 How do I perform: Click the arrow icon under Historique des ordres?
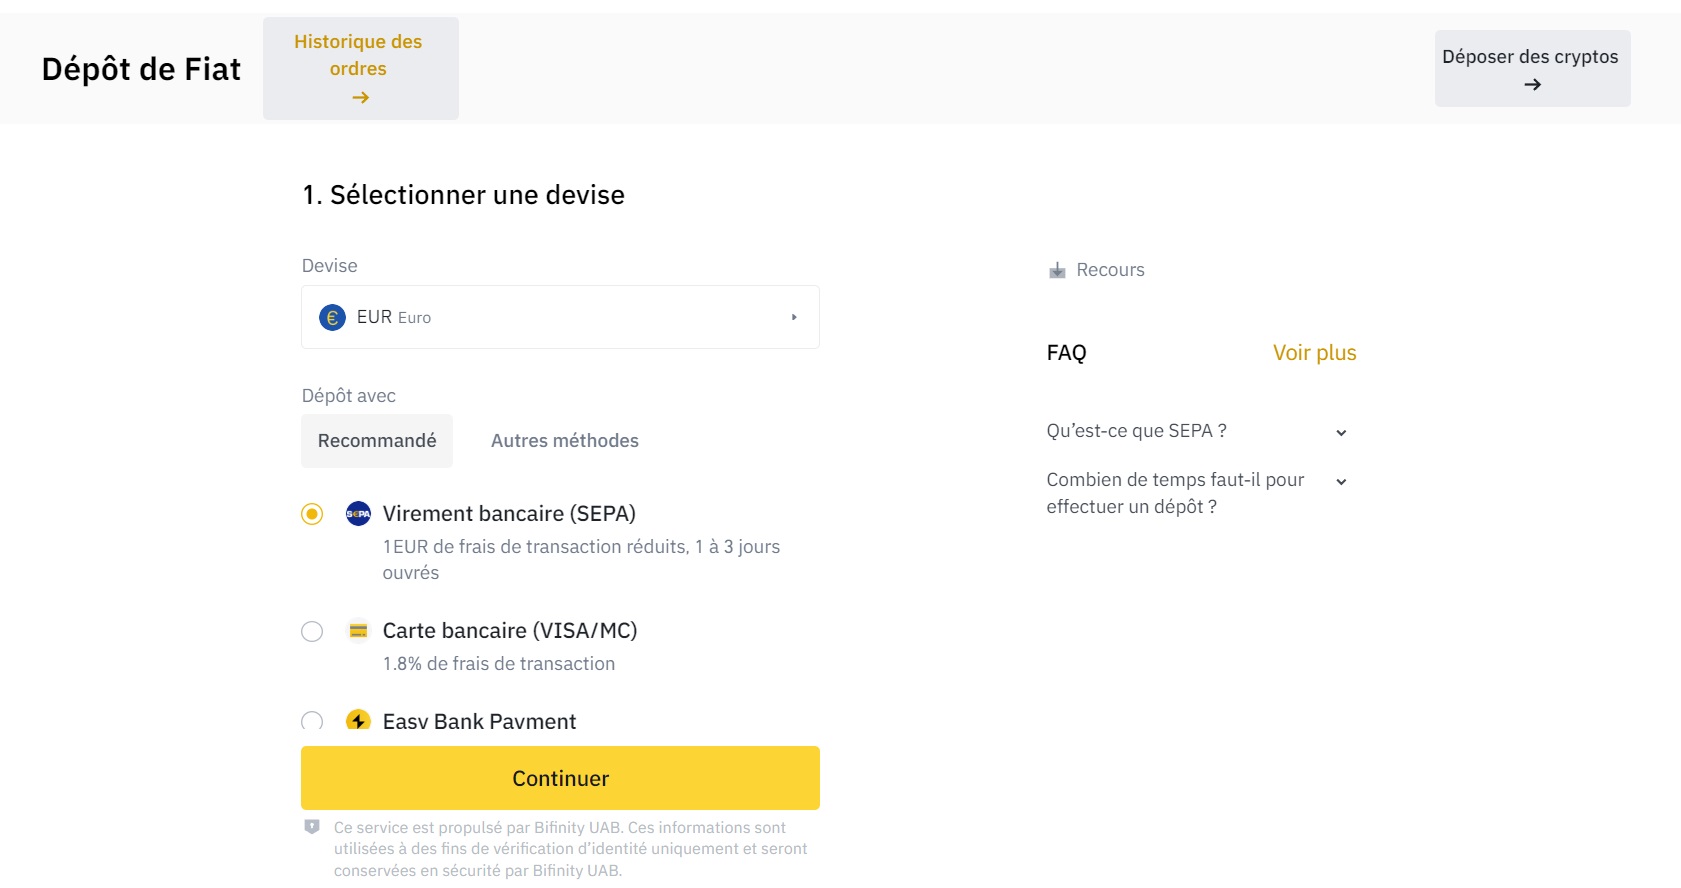coord(359,97)
